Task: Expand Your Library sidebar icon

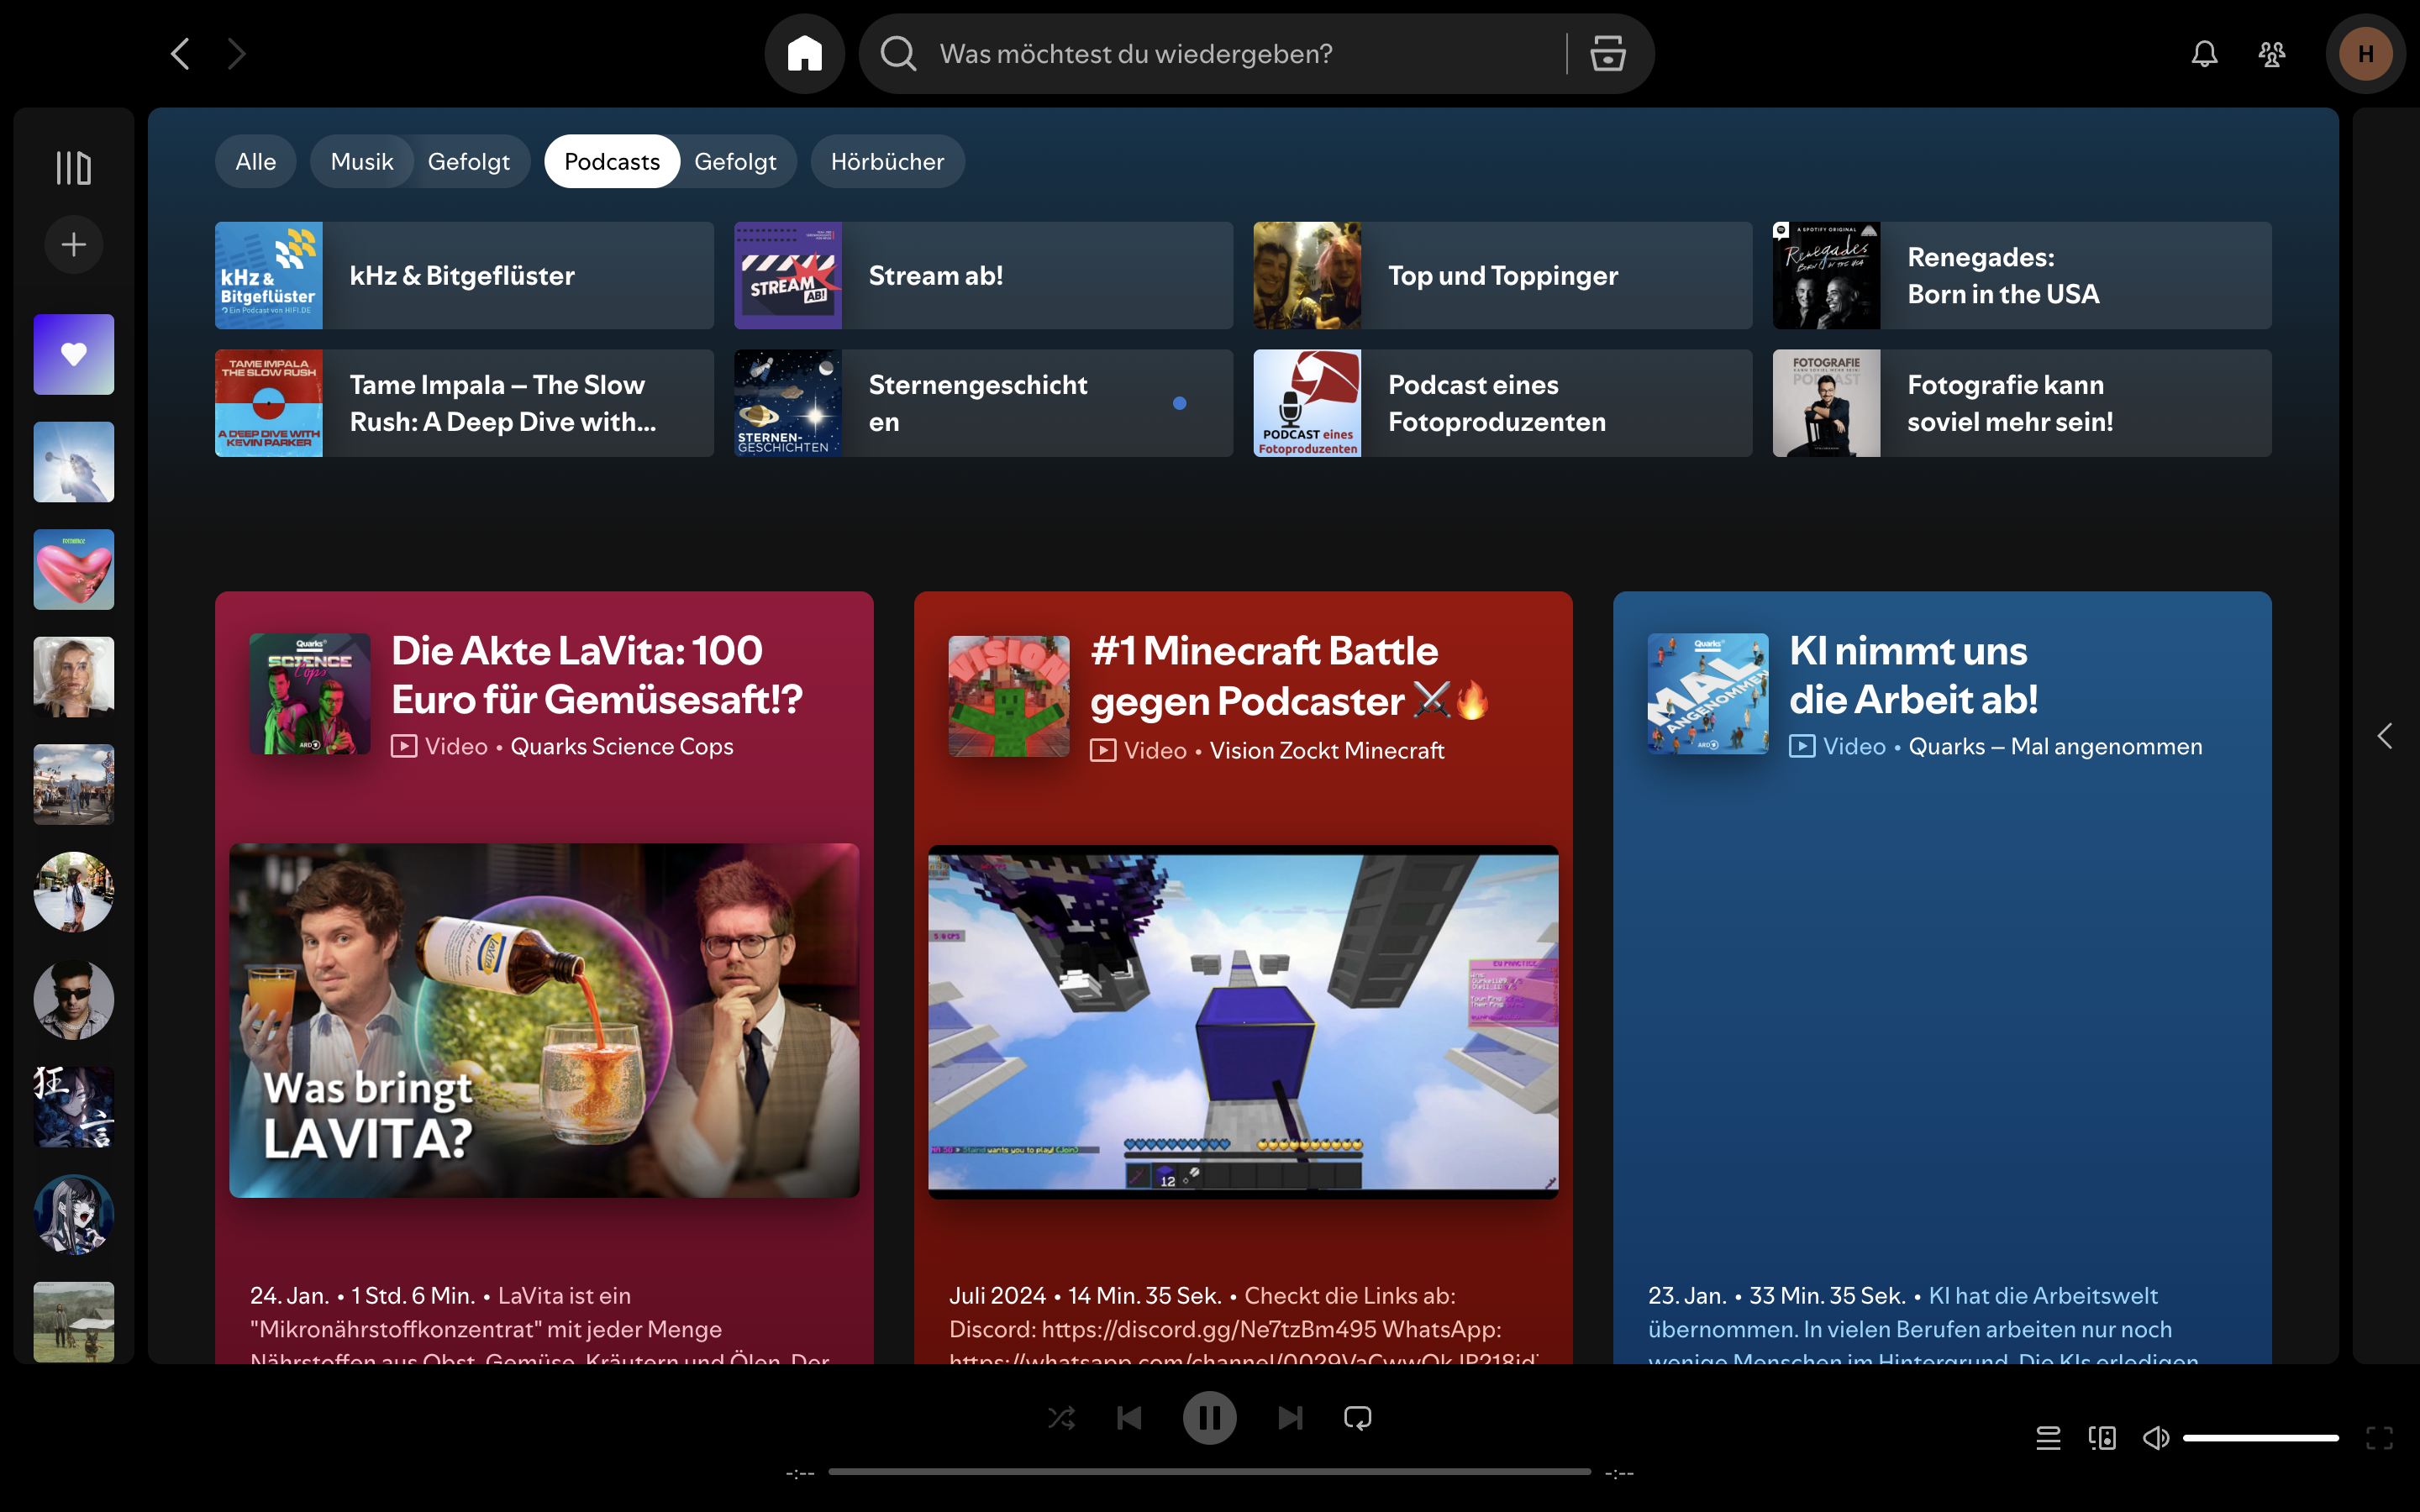Action: 73,168
